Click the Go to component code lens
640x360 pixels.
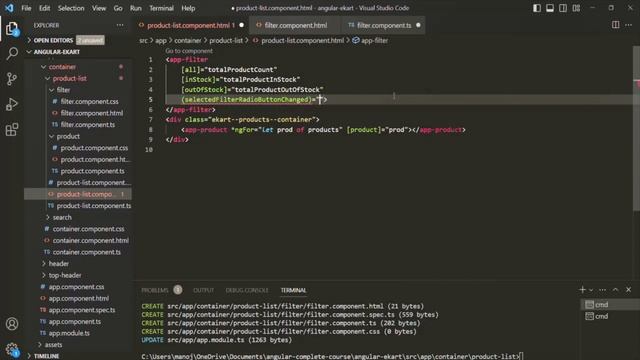189,51
